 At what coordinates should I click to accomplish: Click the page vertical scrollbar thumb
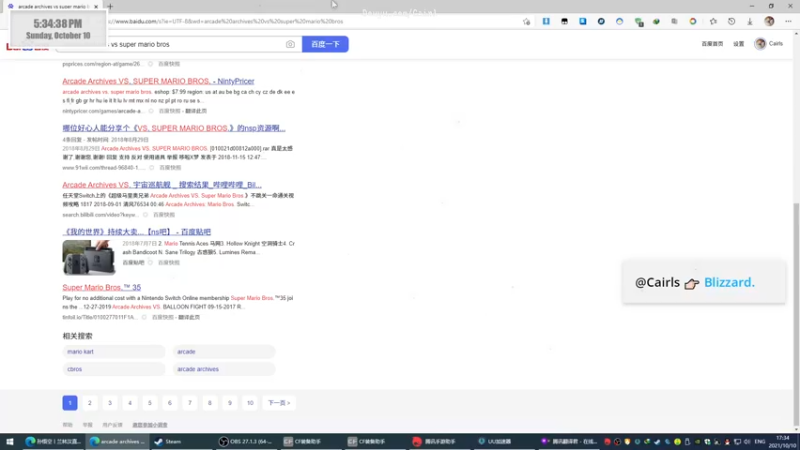pyautogui.click(x=796, y=314)
